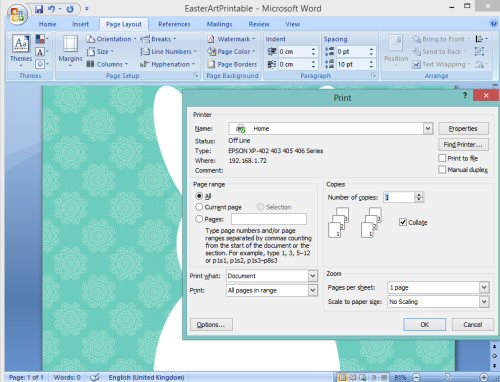Open Text Wrapping options
The width and height of the screenshot is (500, 382).
[x=441, y=64]
